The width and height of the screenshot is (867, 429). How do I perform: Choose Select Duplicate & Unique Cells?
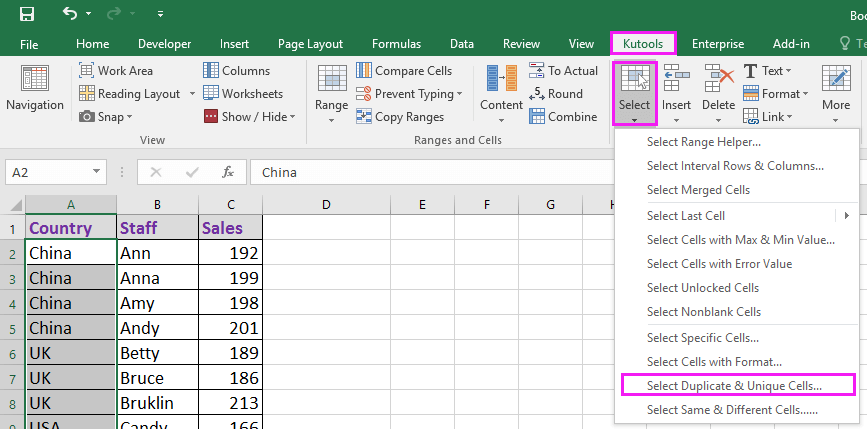coord(737,385)
